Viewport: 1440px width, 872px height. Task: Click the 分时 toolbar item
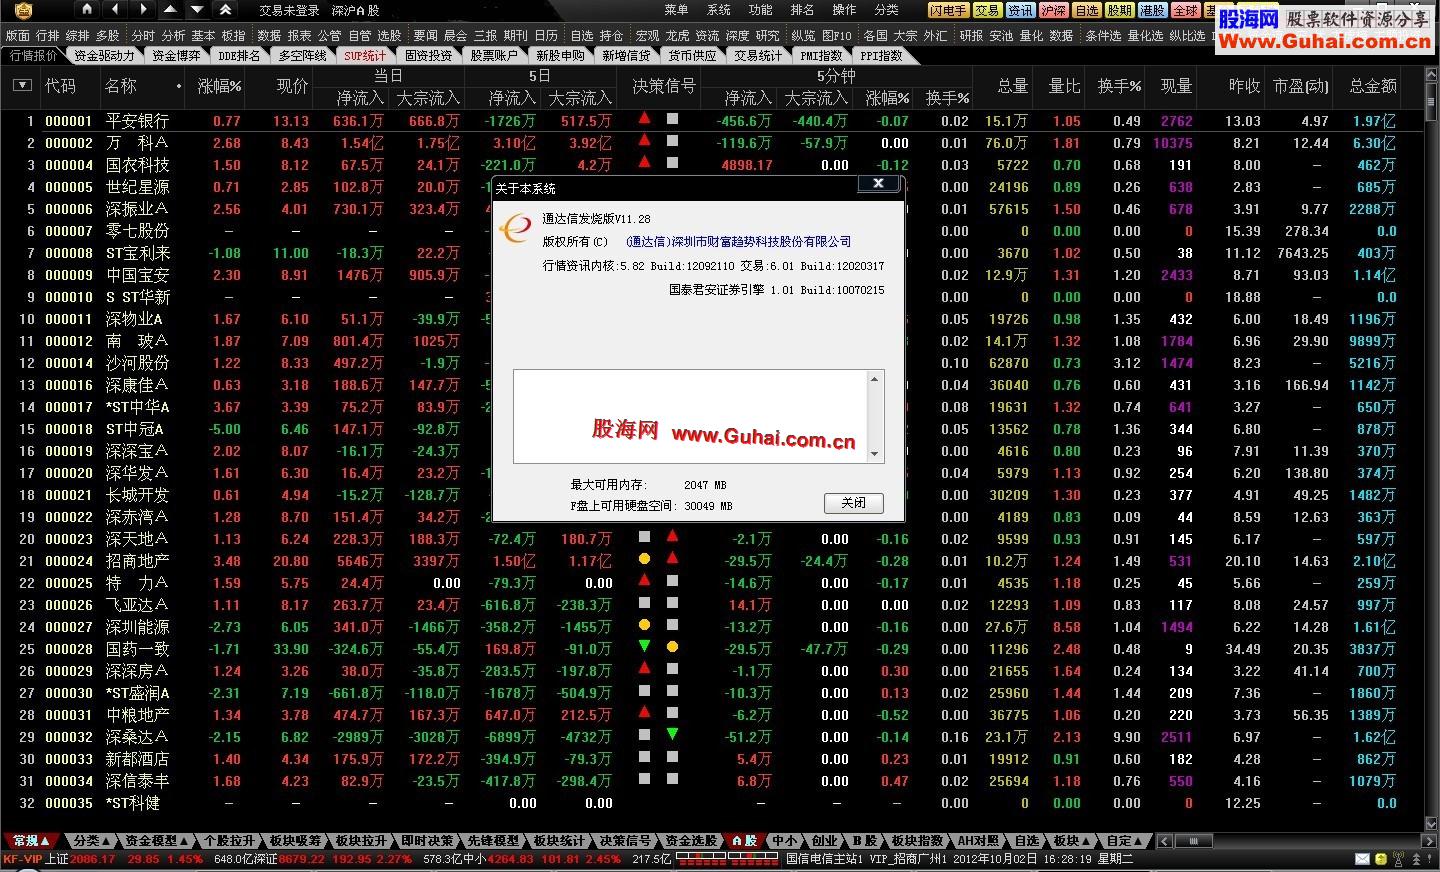point(143,35)
